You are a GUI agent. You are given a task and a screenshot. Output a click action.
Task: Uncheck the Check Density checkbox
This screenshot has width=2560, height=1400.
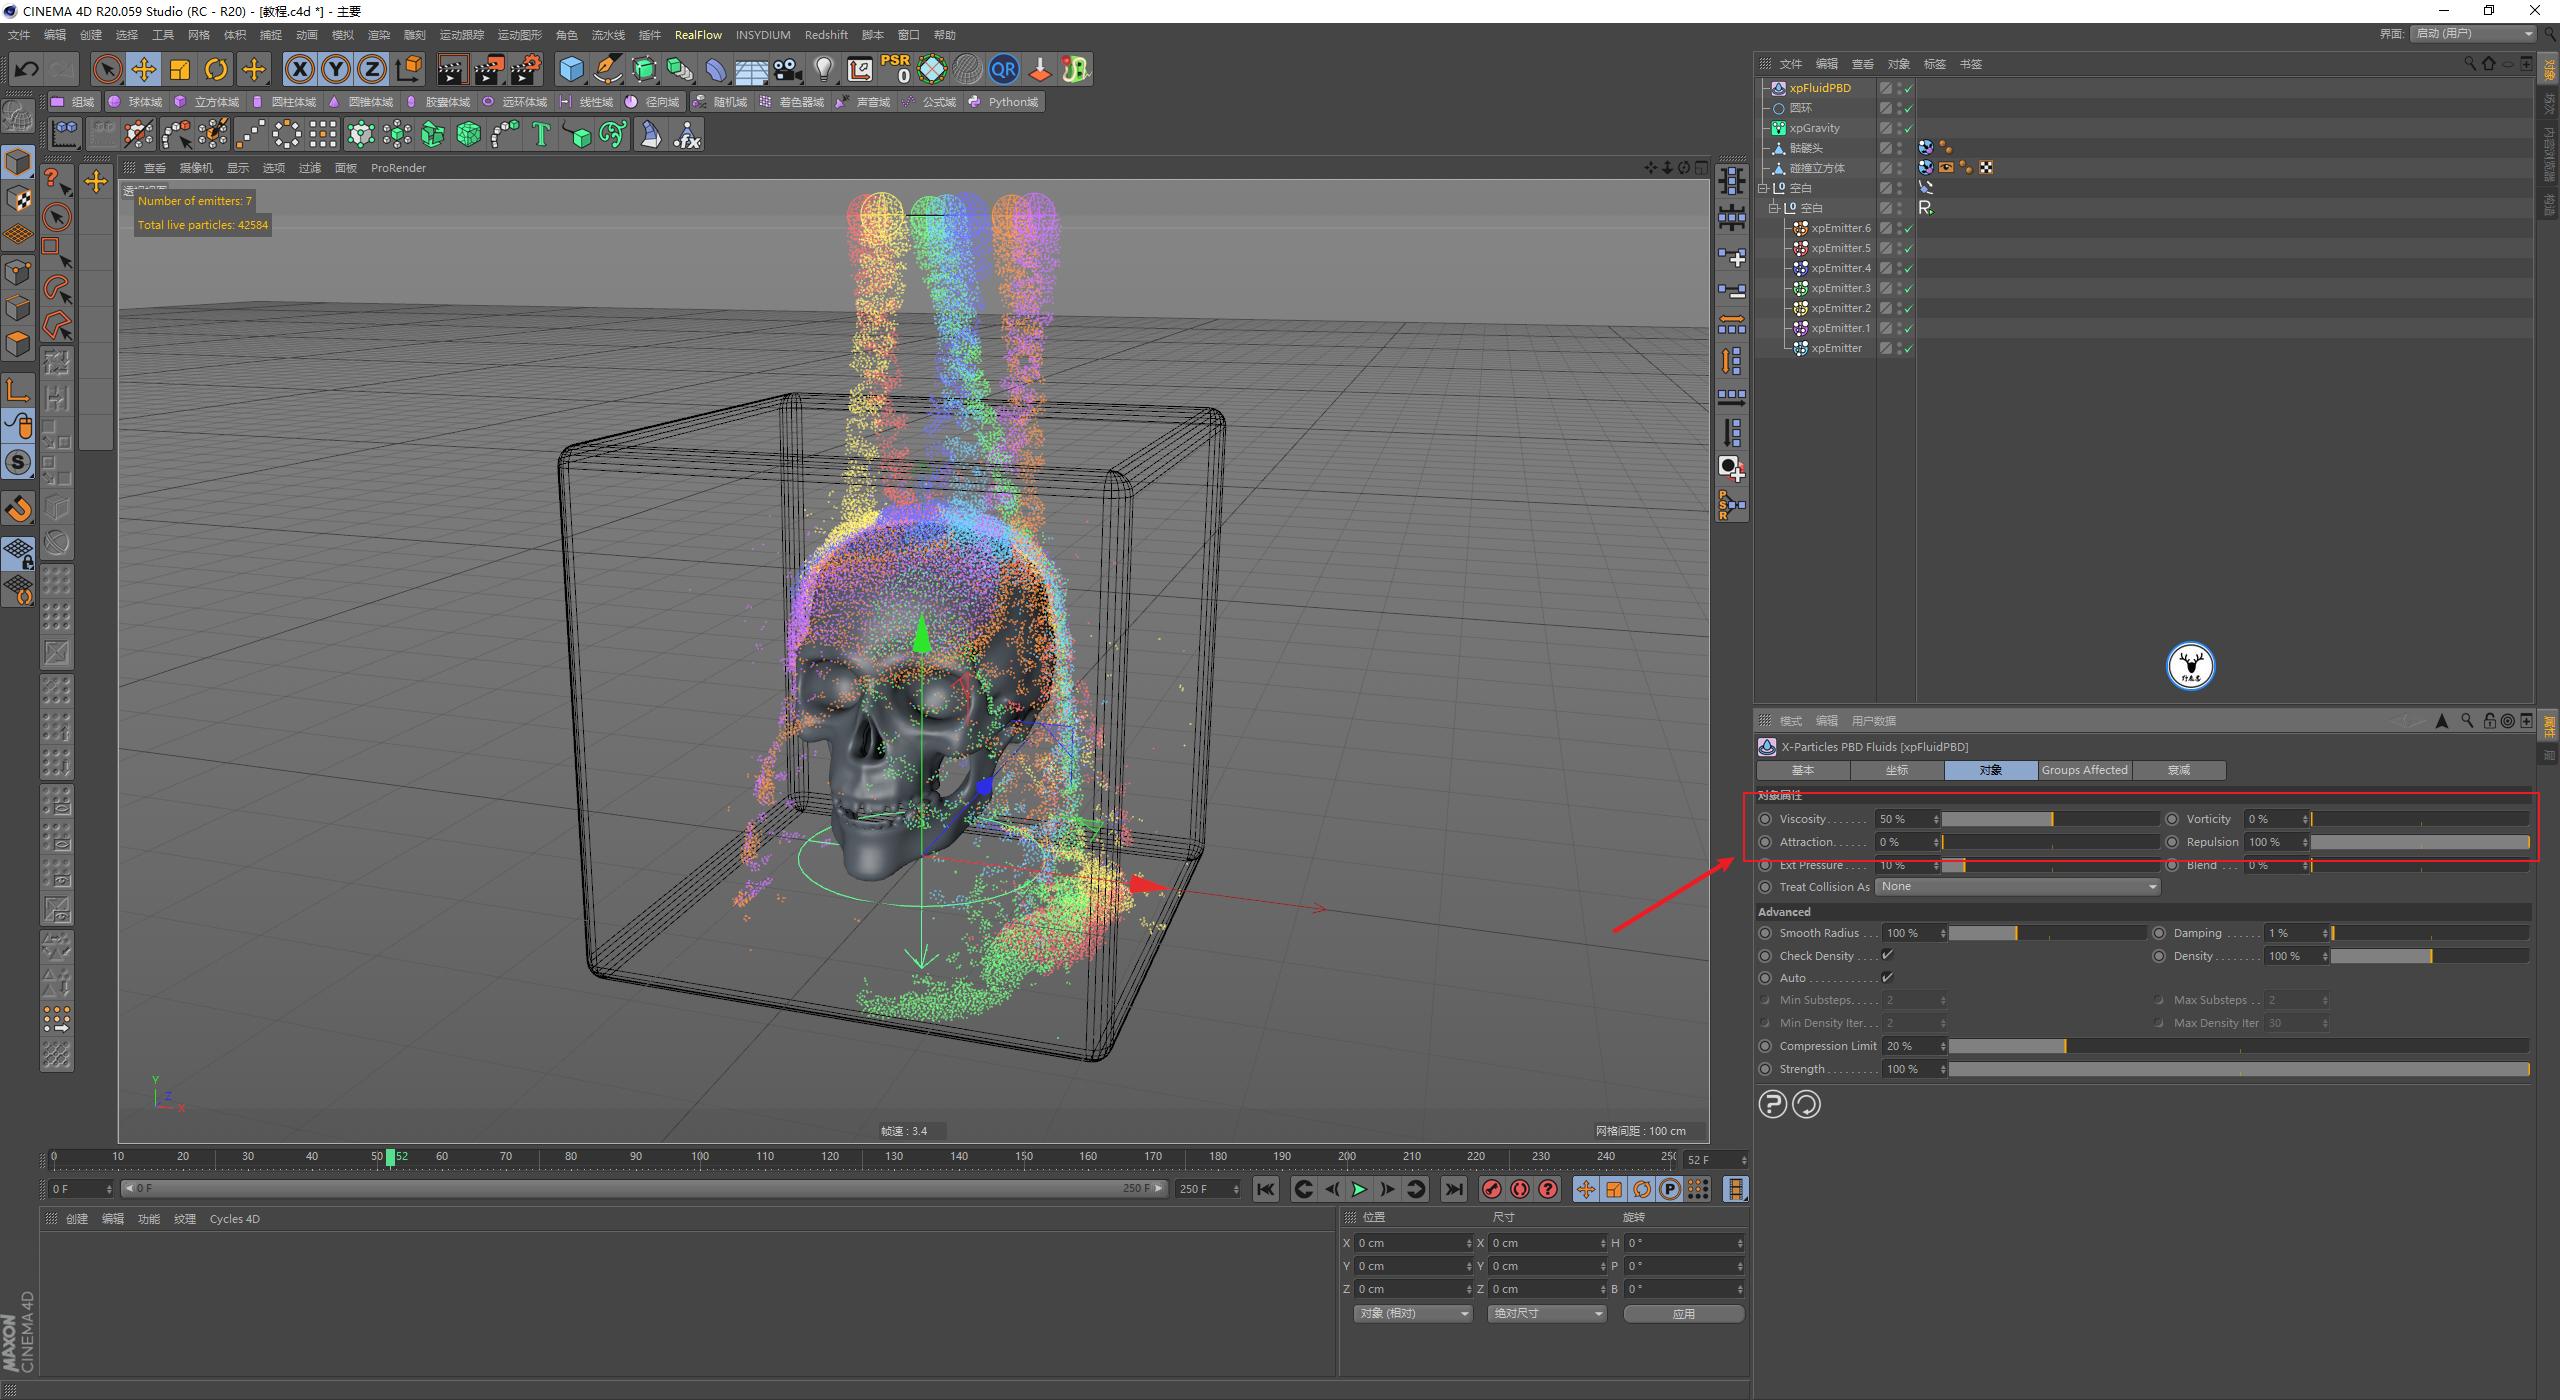pyautogui.click(x=1888, y=955)
